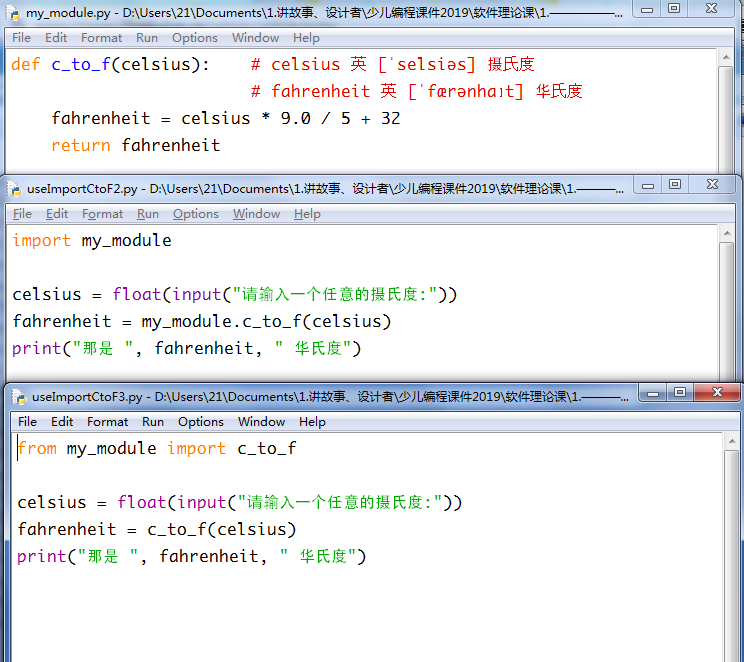Click Python file icon in my_module.py title bar
This screenshot has height=662, width=744.
pyautogui.click(x=13, y=13)
